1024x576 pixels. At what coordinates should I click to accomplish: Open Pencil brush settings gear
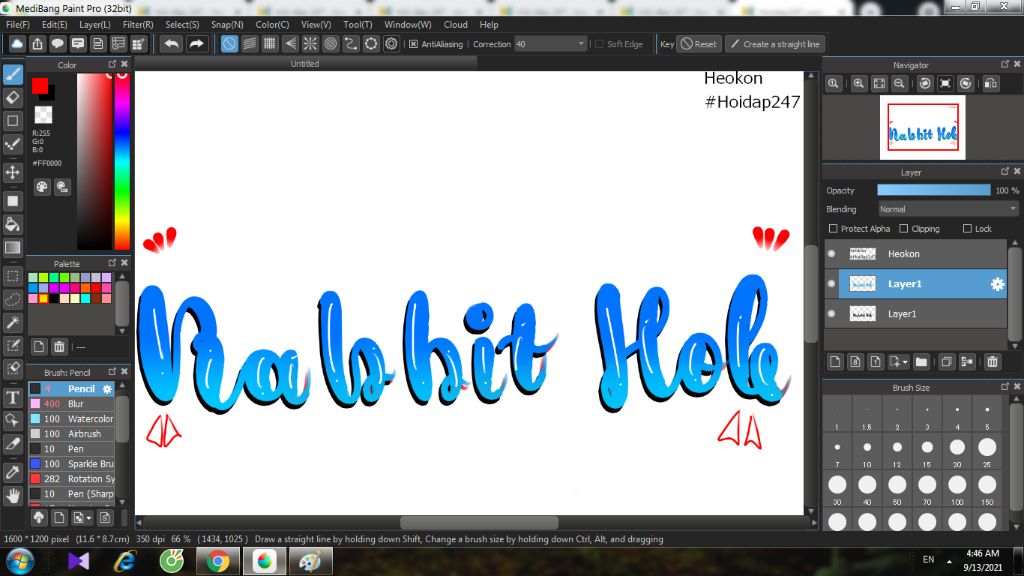(107, 389)
